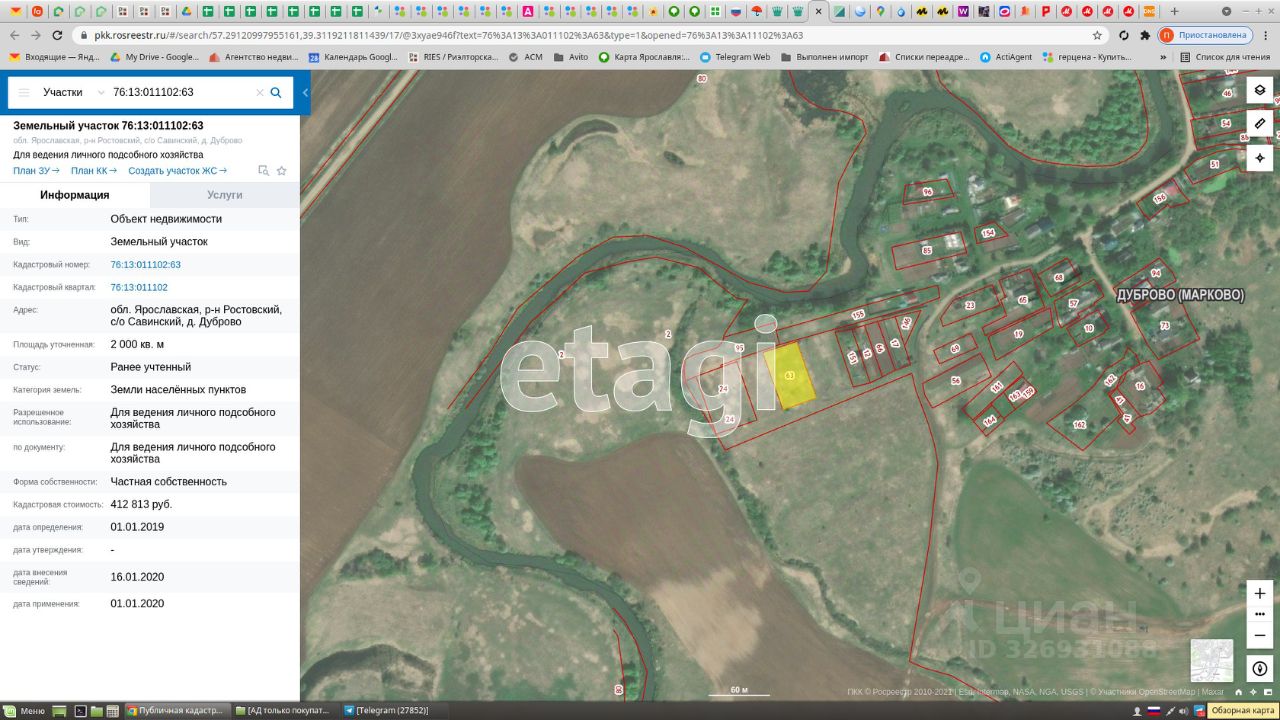Collapse the left info panel
1280x720 pixels.
pos(305,92)
